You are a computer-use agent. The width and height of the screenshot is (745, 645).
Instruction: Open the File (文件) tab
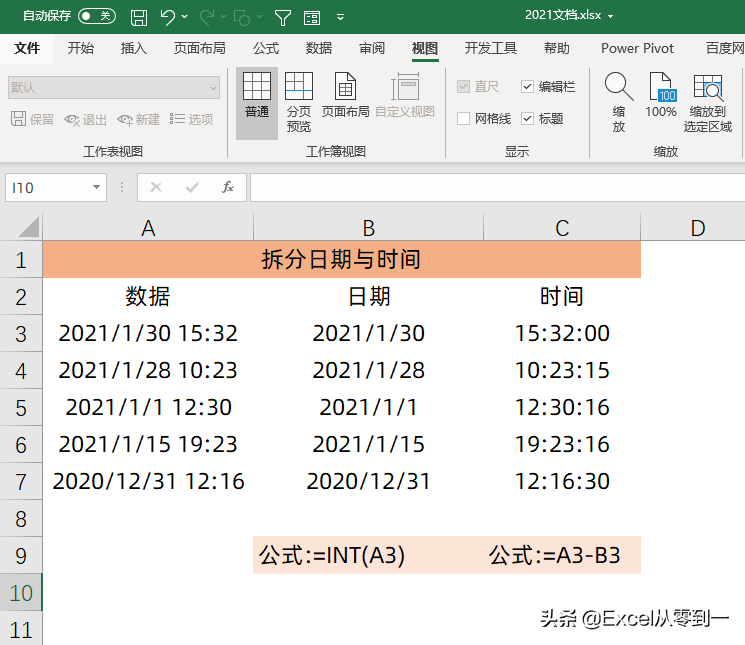(x=27, y=48)
